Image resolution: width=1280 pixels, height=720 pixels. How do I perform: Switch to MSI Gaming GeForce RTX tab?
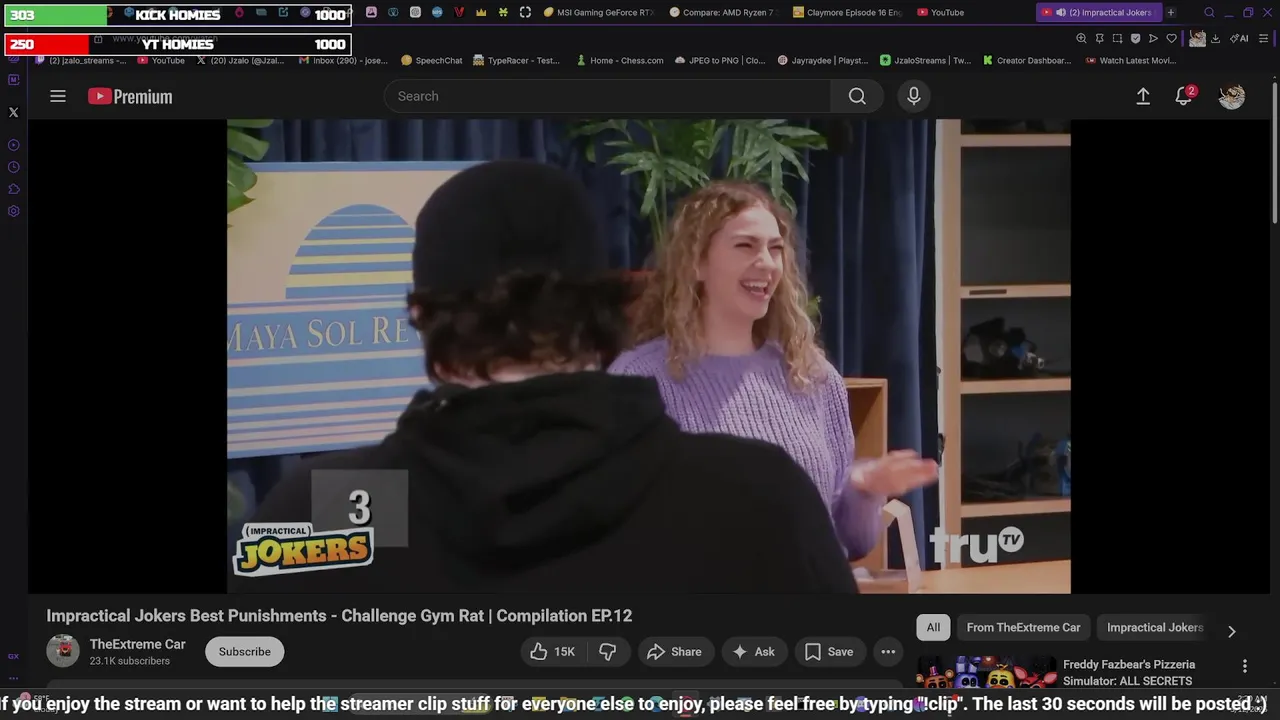599,12
